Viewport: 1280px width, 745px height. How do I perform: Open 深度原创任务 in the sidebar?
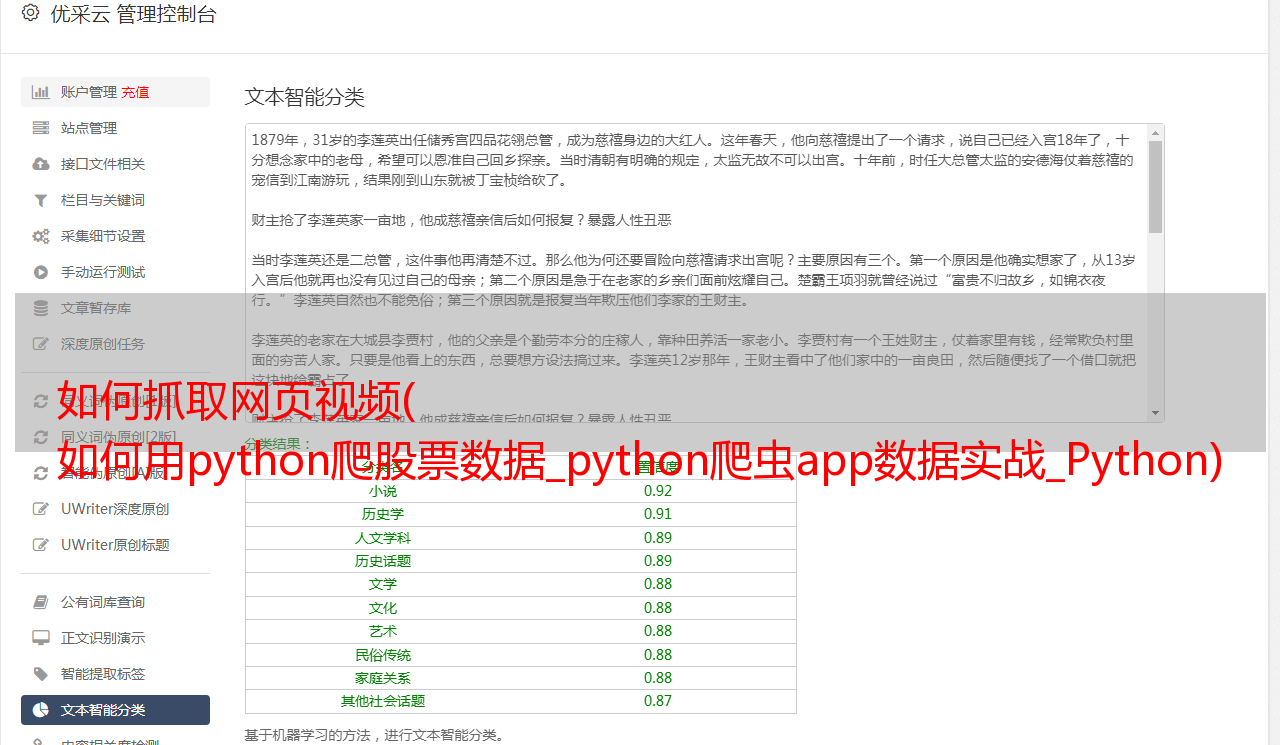[x=102, y=344]
